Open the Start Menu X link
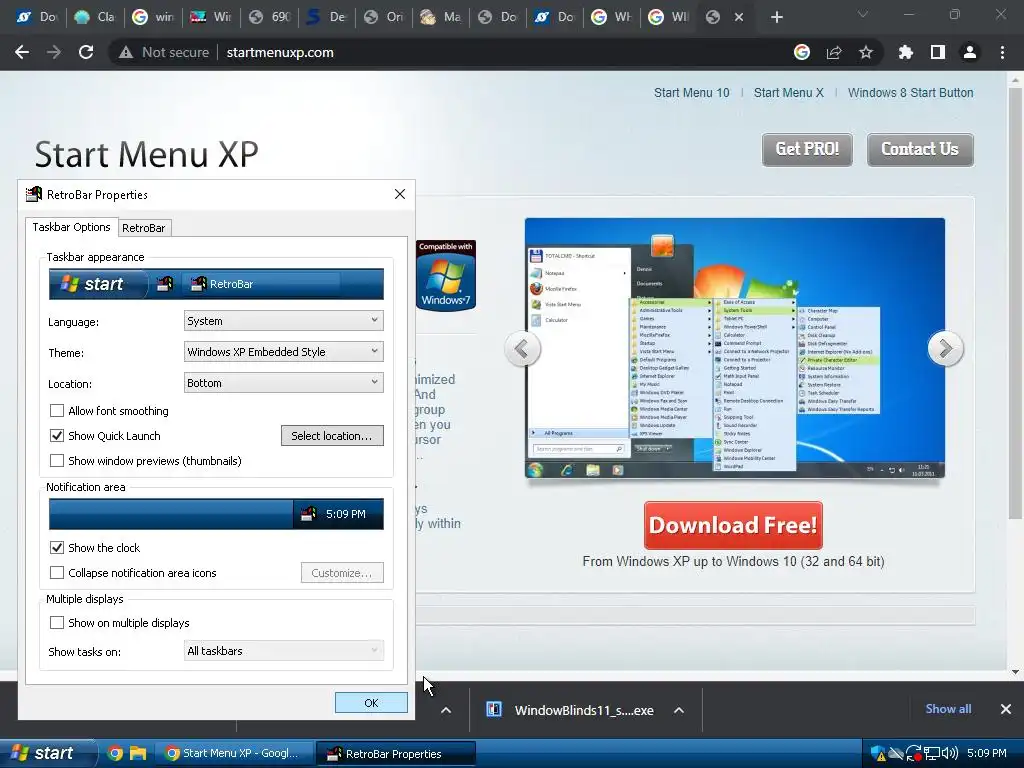Screen dimensions: 1024x768 click(788, 93)
